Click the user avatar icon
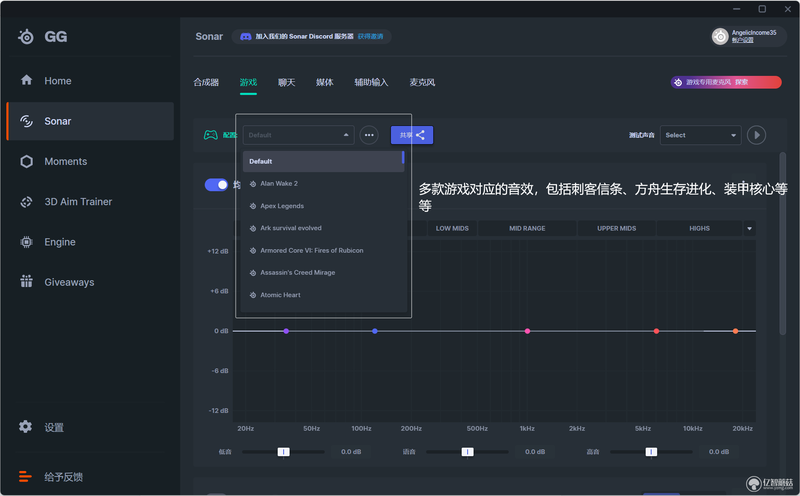The height and width of the screenshot is (496, 800). click(x=720, y=36)
